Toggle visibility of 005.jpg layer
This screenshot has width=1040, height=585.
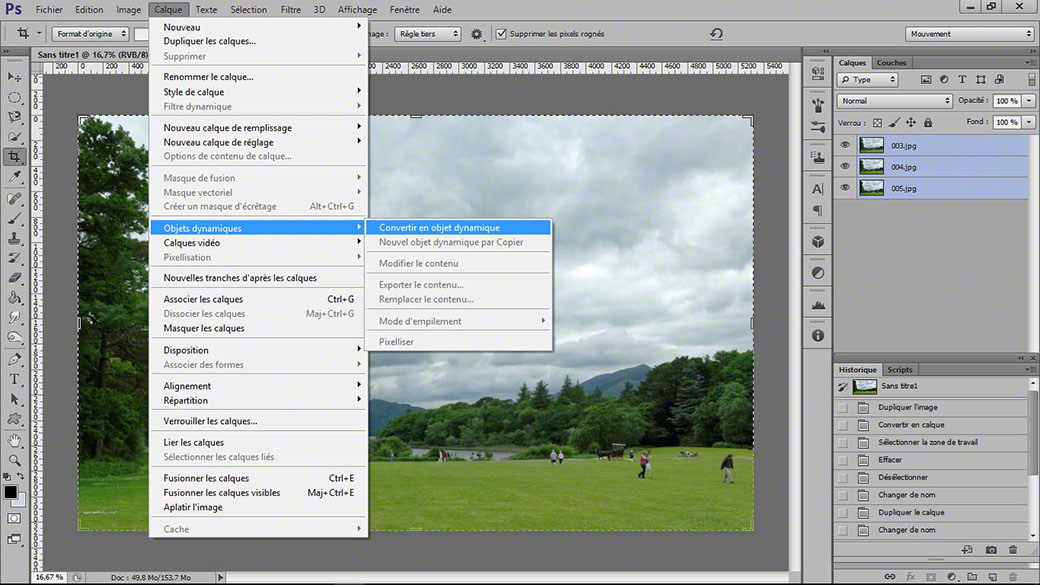[845, 188]
